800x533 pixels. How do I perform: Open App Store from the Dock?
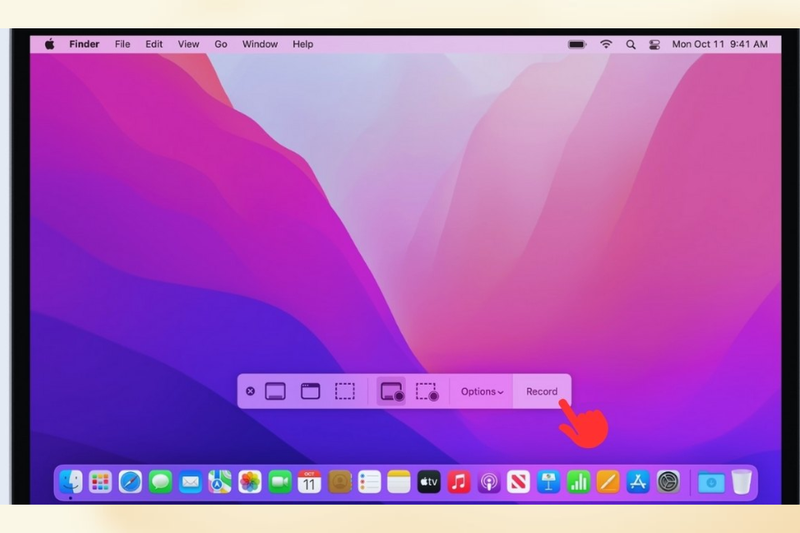638,482
